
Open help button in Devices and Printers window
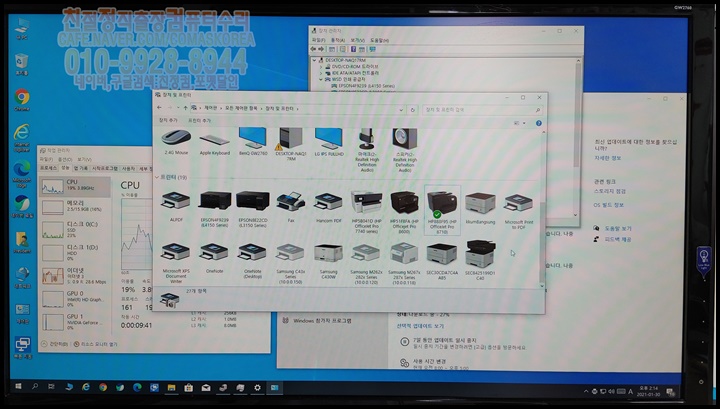tap(539, 123)
